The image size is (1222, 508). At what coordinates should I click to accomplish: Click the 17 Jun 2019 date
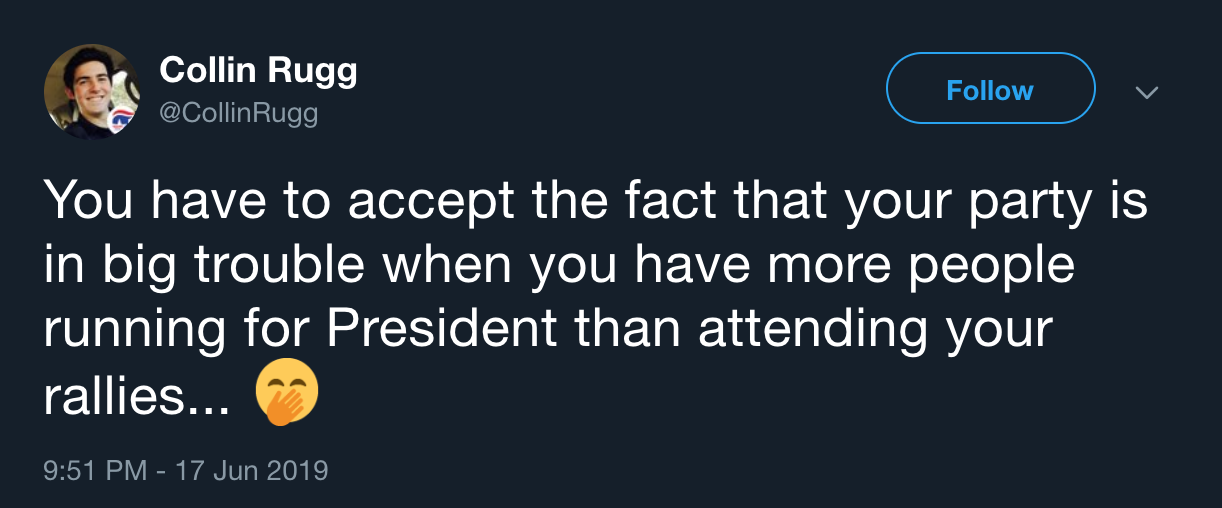point(251,469)
